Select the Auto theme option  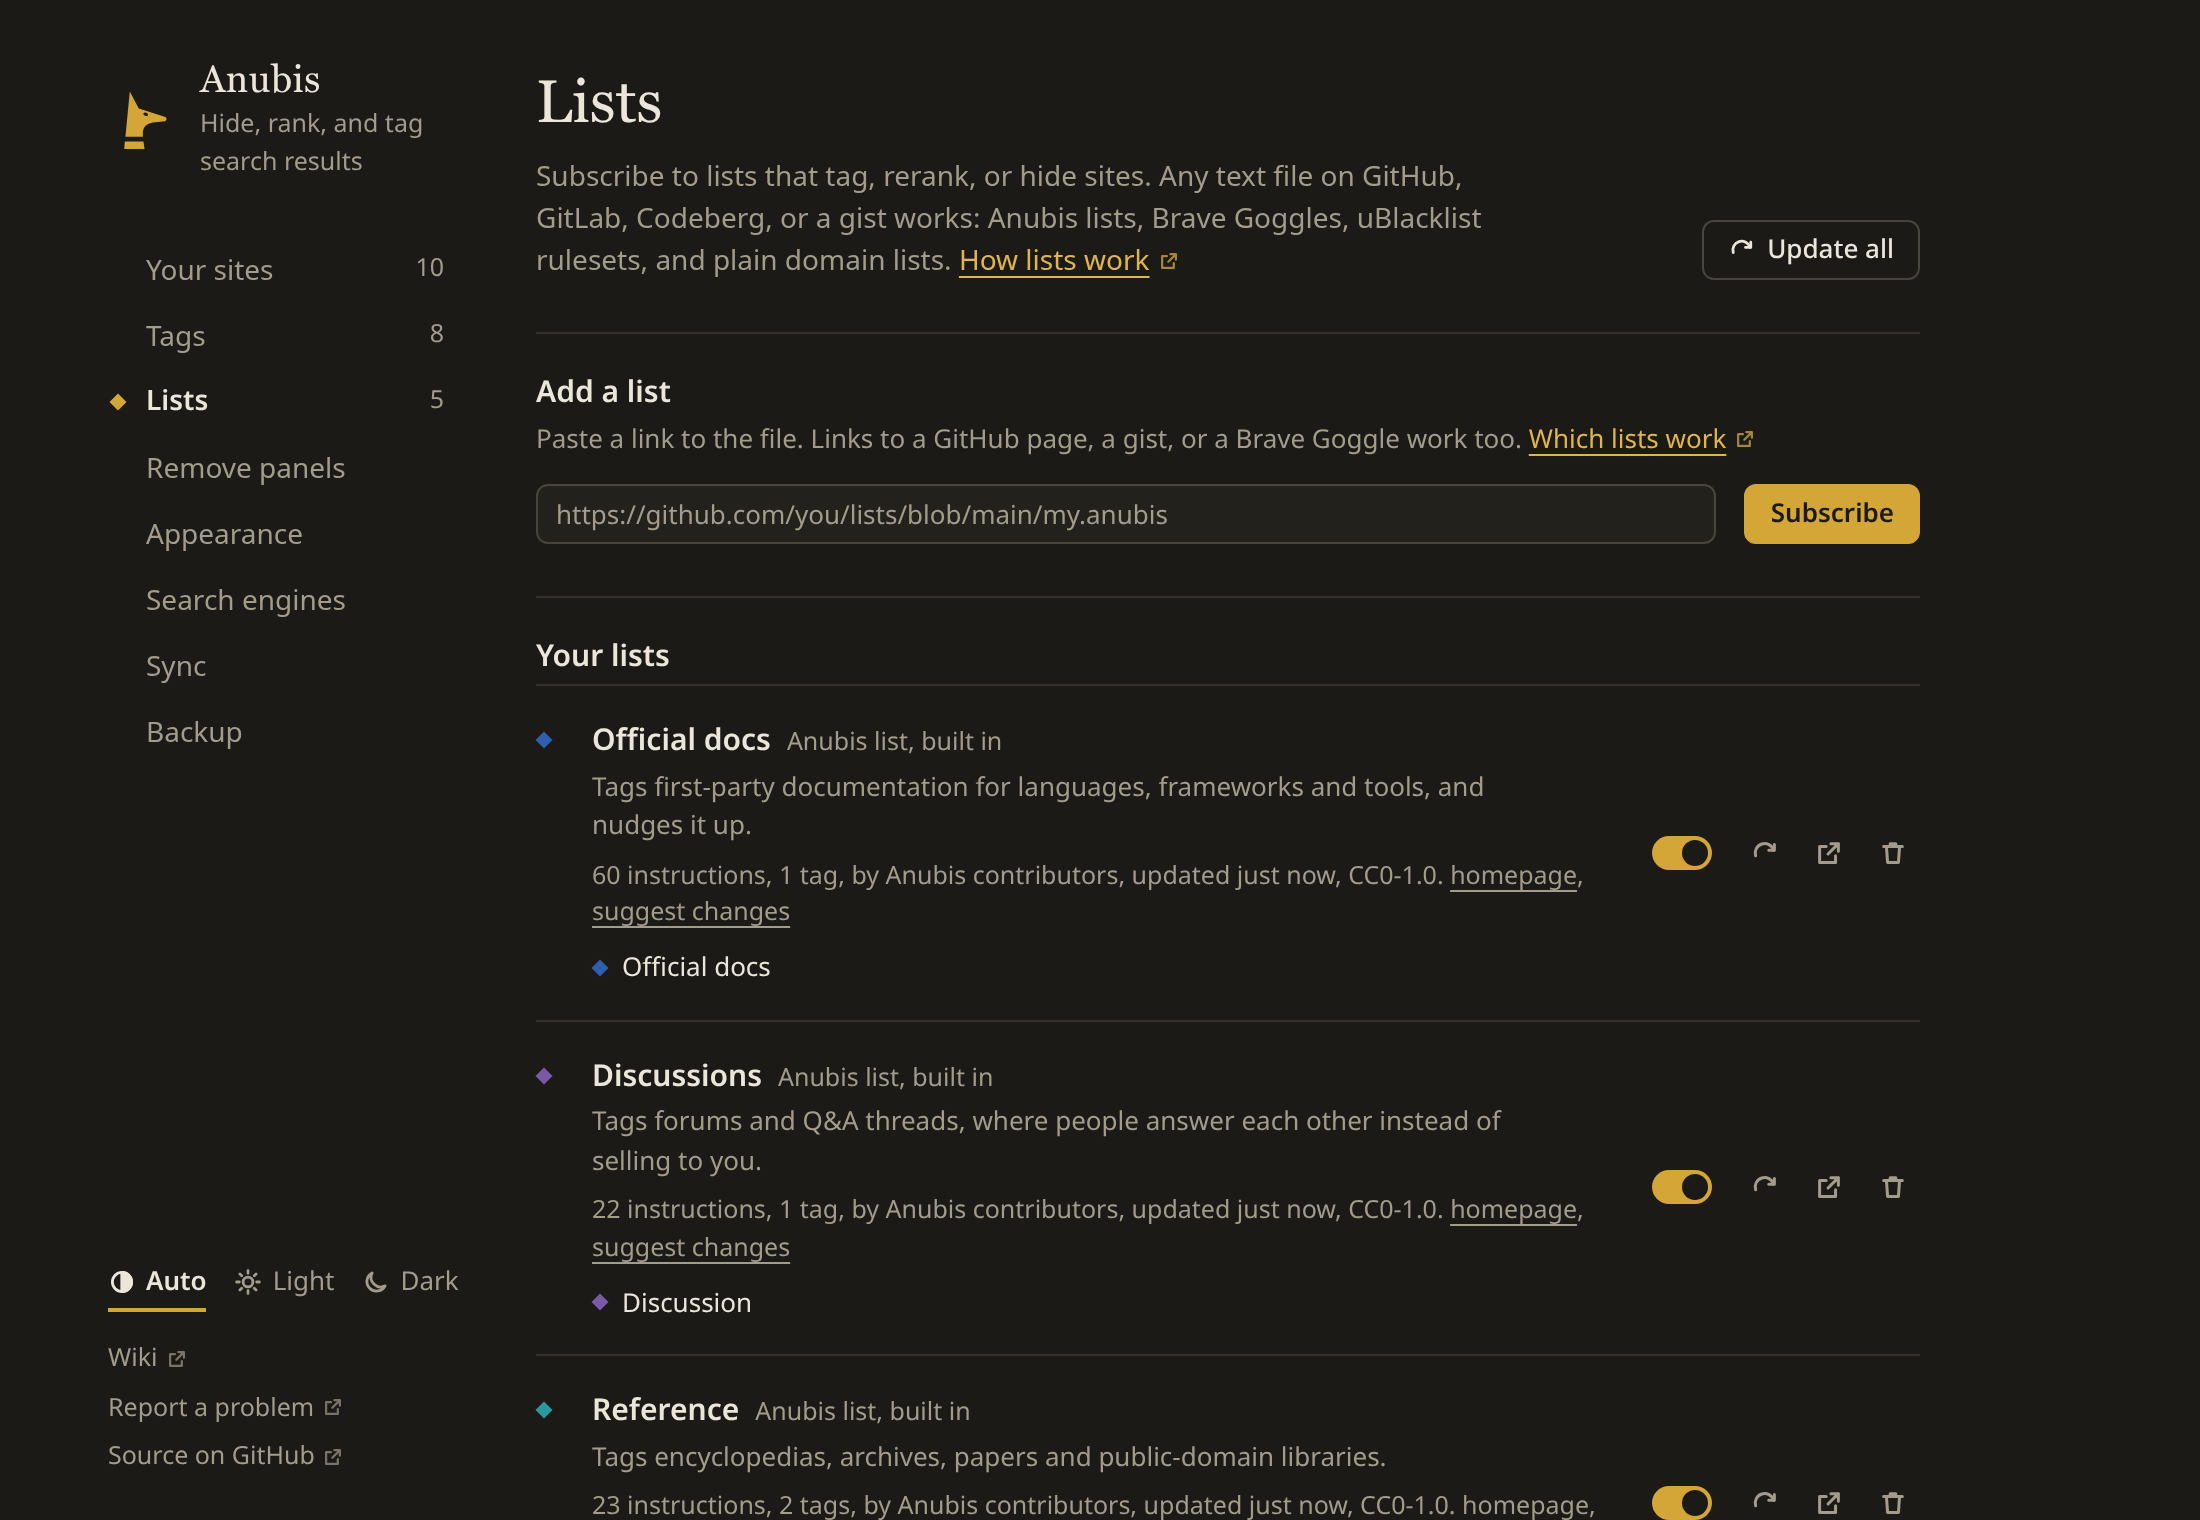[158, 1282]
